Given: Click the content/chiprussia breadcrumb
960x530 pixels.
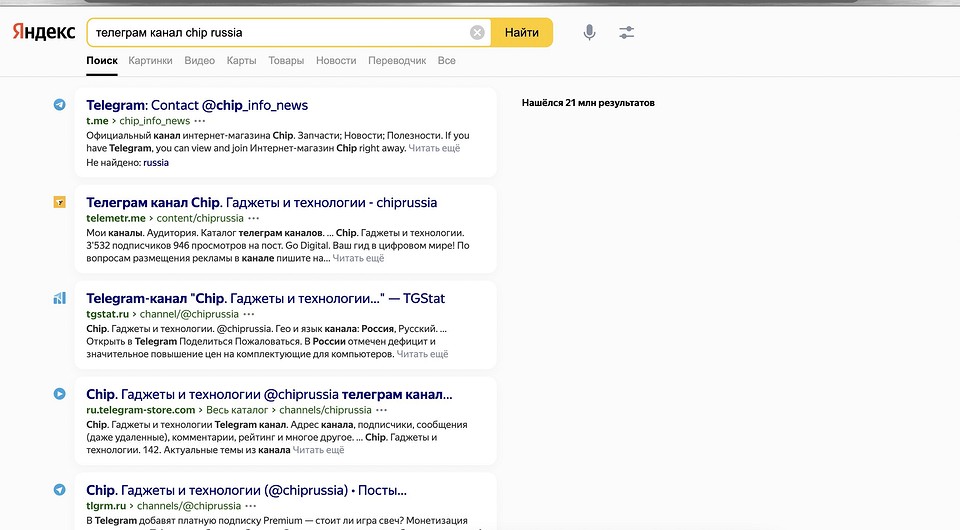Looking at the screenshot, I should [x=200, y=218].
